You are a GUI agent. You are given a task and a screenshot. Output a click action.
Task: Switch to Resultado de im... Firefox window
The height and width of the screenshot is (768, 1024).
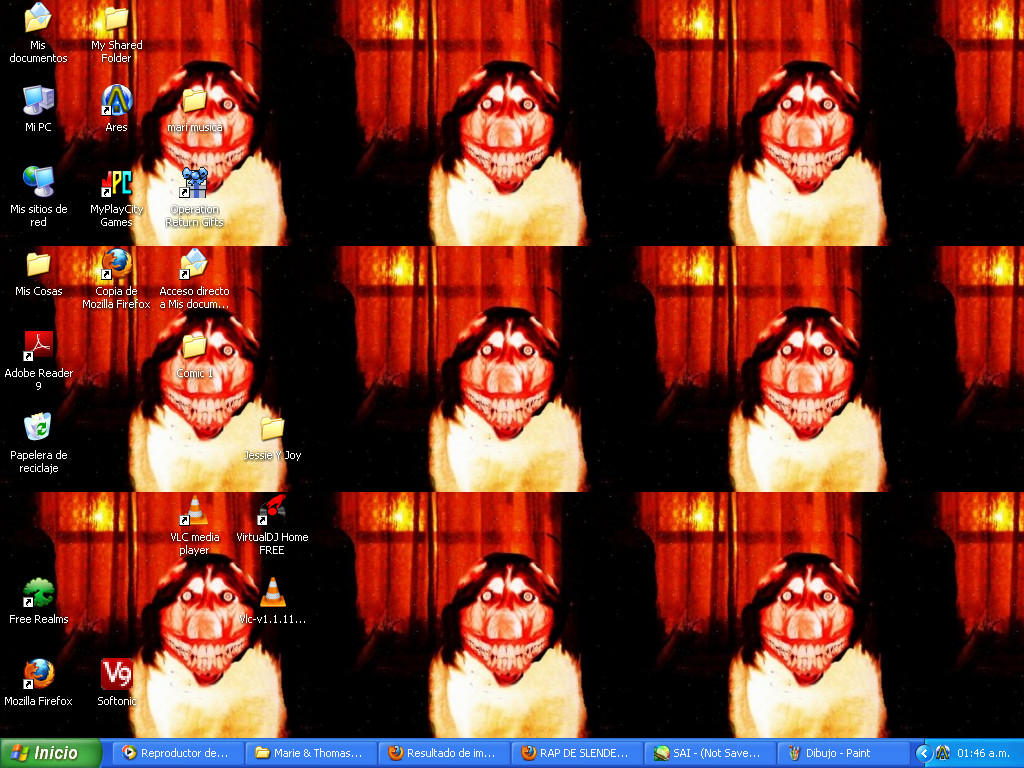[445, 753]
